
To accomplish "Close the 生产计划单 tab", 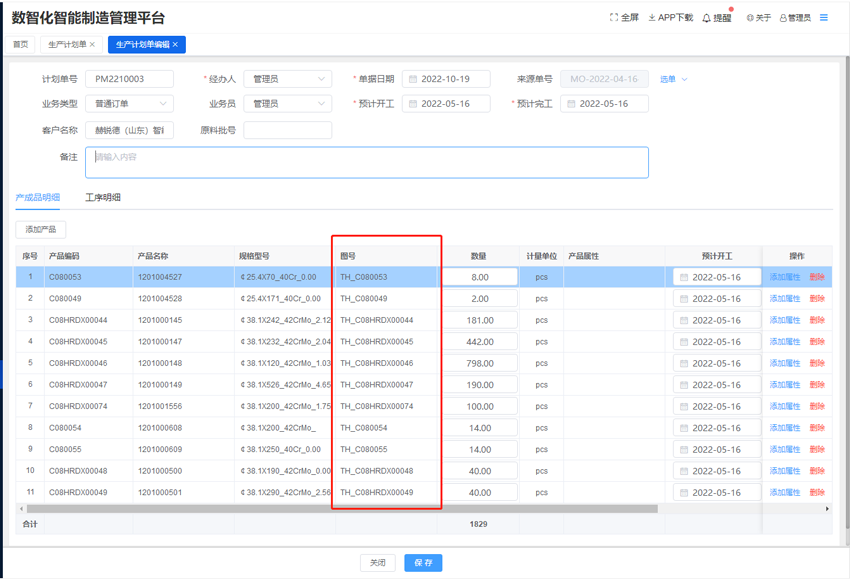I will click(92, 44).
